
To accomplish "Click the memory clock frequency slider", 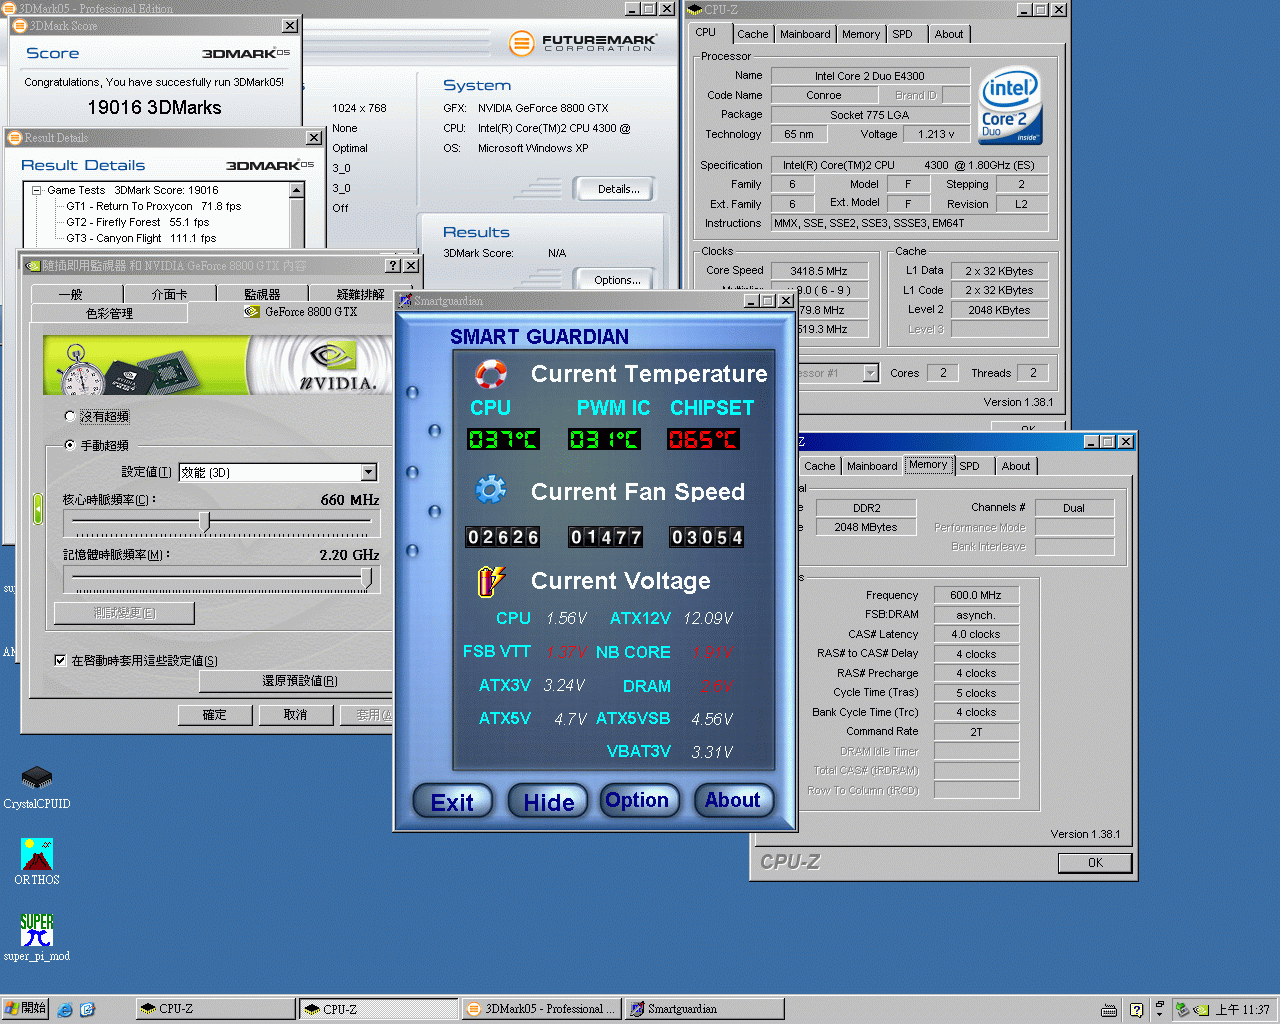I will click(366, 578).
